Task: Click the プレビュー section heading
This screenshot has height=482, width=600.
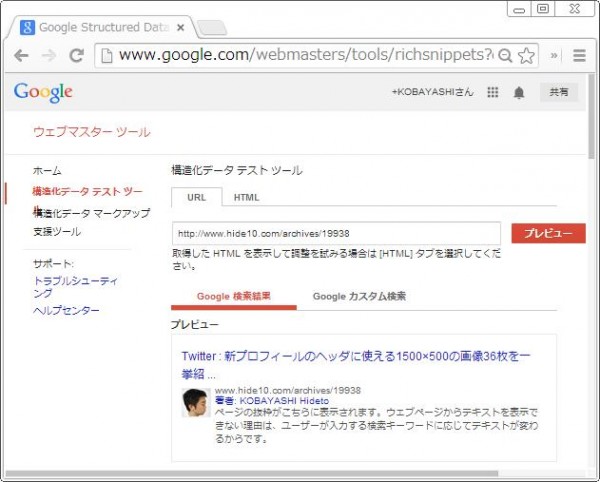Action: point(195,324)
